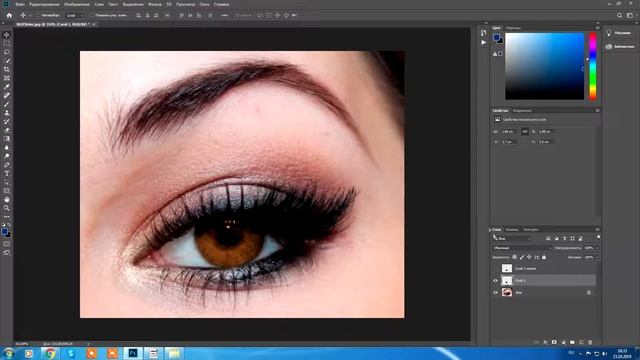Hide the bottom photo layer via eye icon
640x360 pixels.
(x=496, y=292)
